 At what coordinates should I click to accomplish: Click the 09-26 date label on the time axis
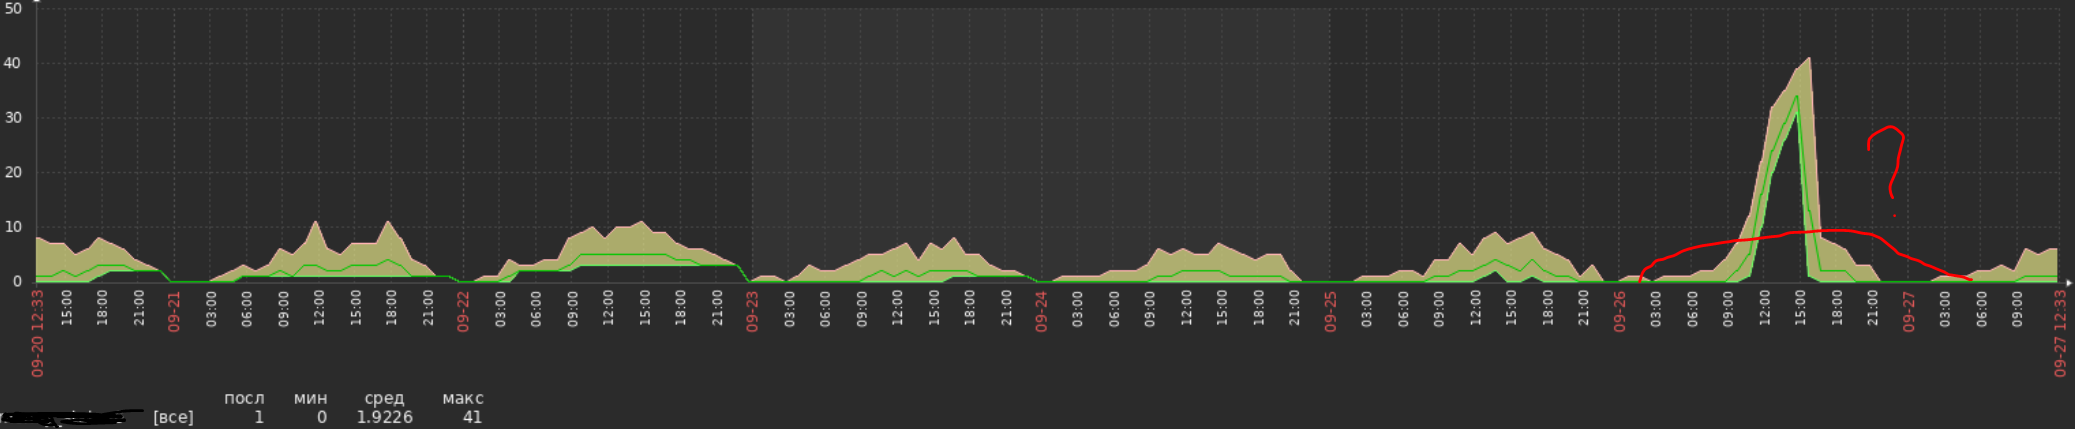(1619, 311)
